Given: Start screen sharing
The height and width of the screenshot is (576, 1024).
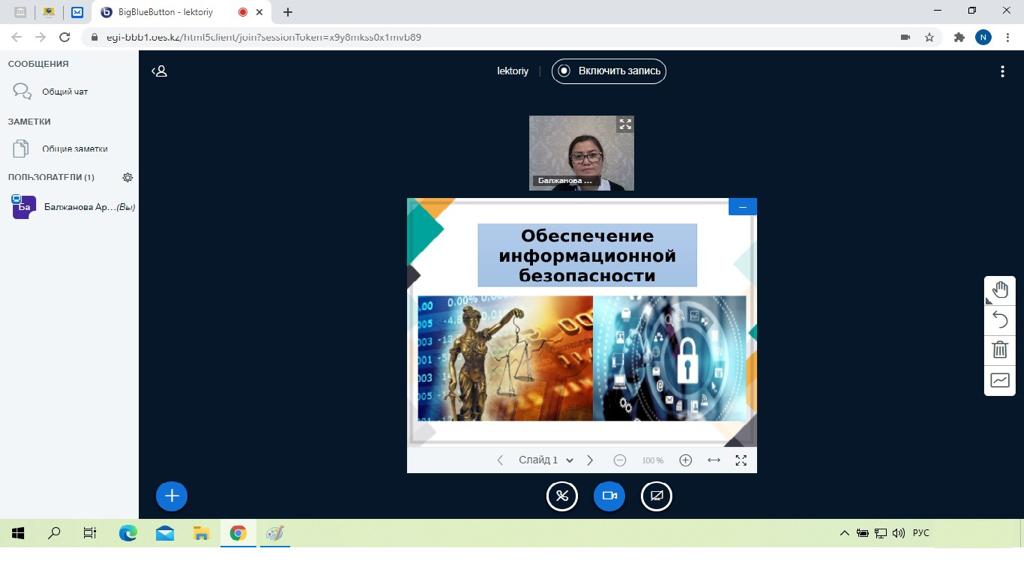Looking at the screenshot, I should pyautogui.click(x=656, y=496).
